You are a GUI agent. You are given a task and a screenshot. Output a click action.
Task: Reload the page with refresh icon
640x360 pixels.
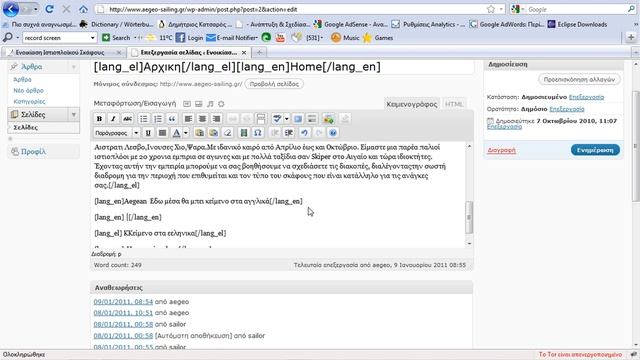click(x=49, y=9)
